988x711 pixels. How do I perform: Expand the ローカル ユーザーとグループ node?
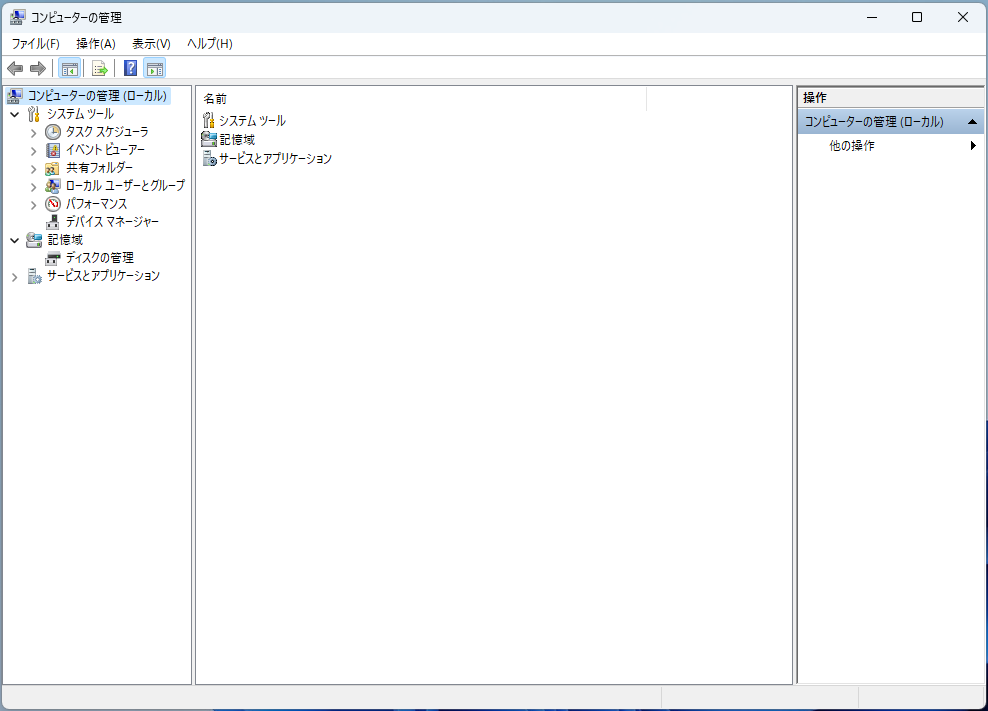tap(33, 187)
